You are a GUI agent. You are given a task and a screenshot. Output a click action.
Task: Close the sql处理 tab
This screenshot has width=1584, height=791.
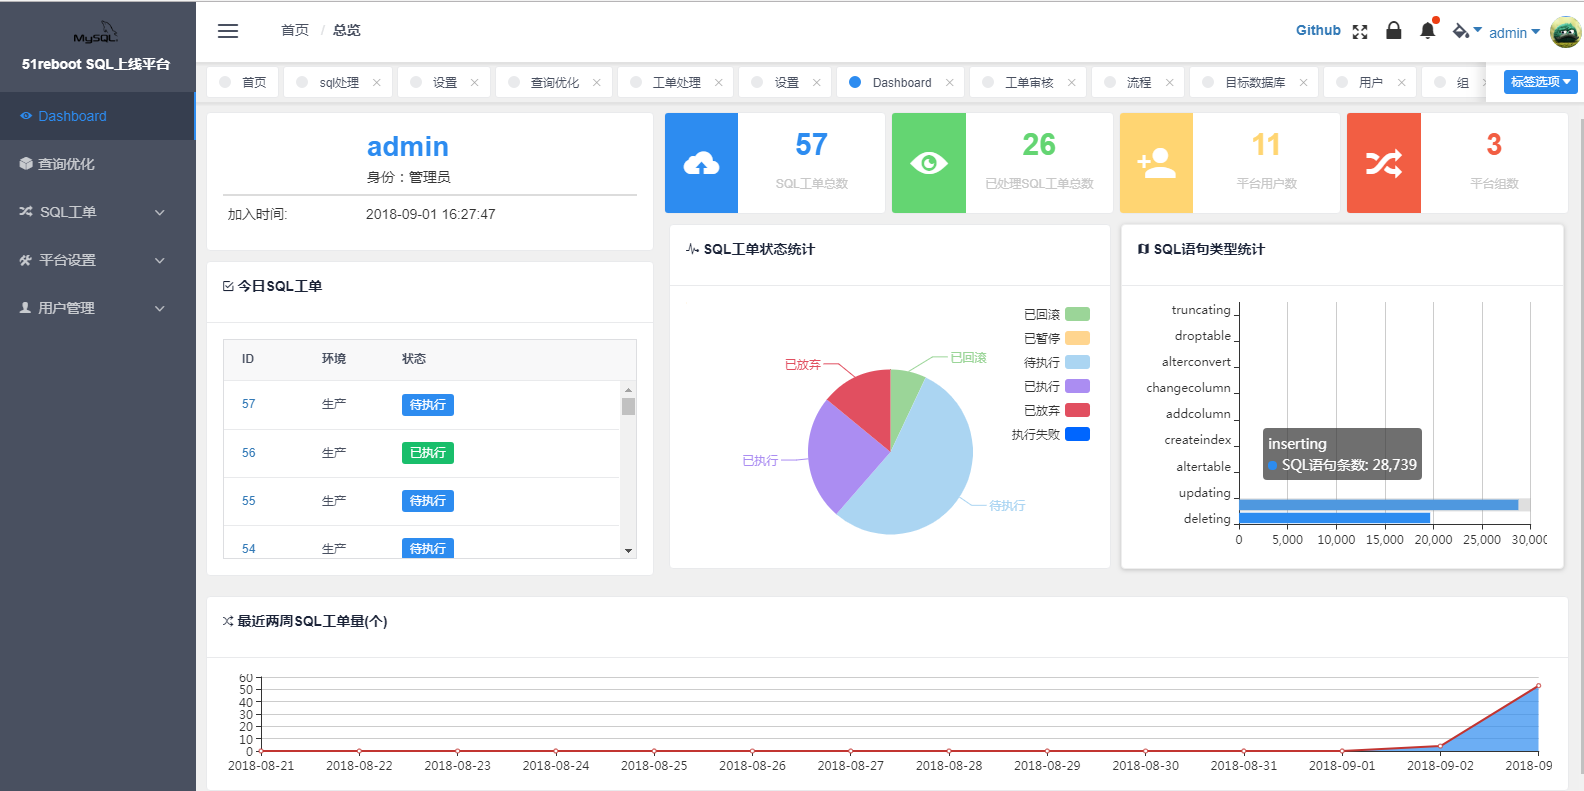point(377,83)
